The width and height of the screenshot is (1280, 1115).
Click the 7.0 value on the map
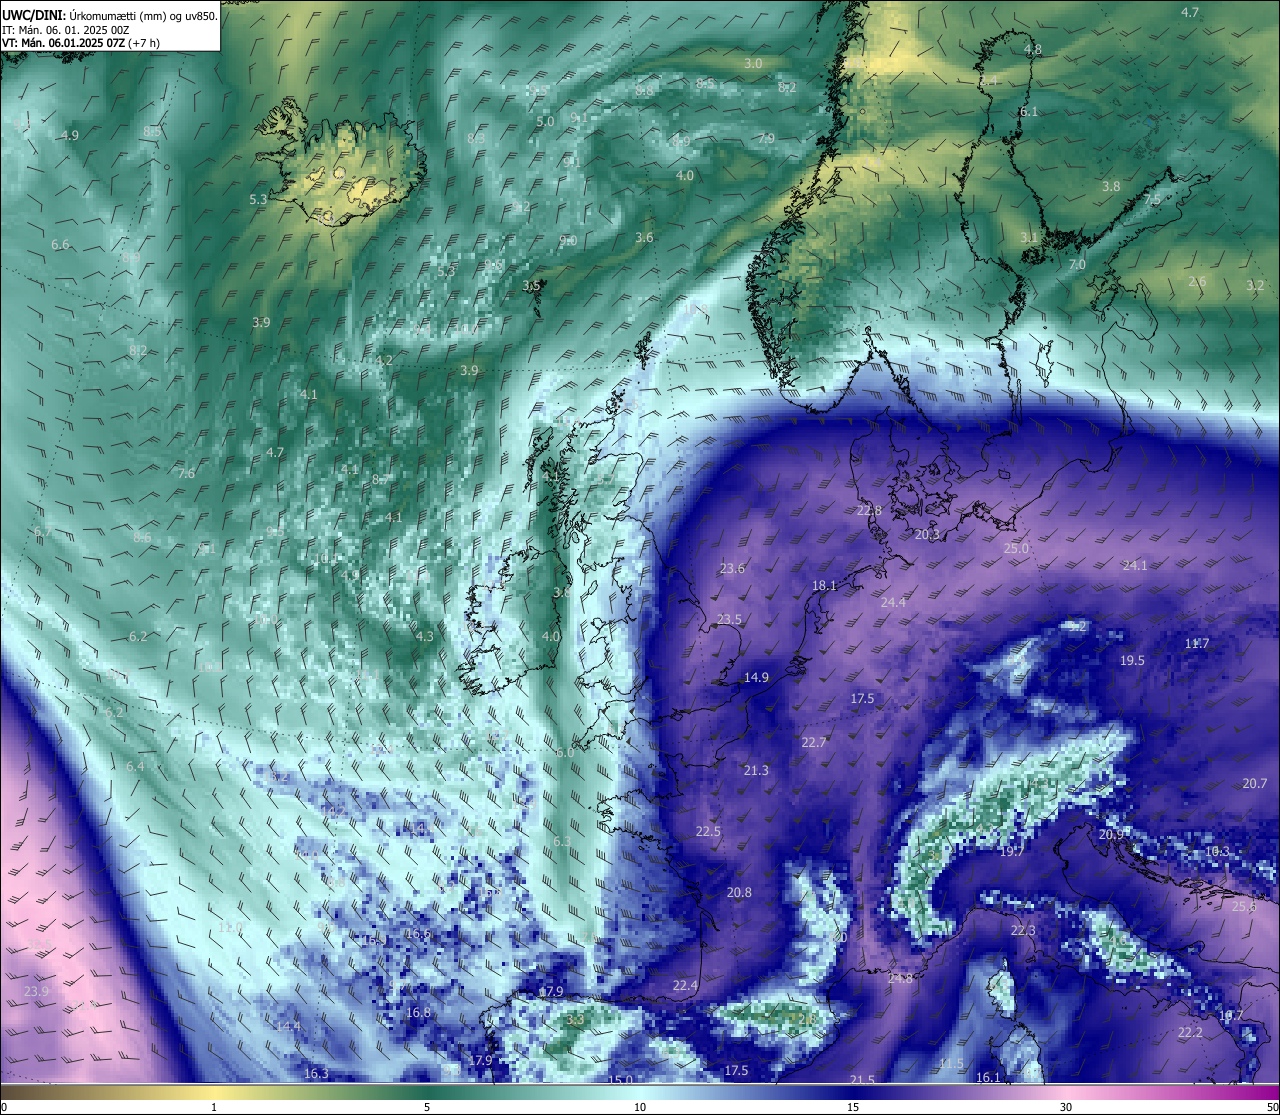(x=1077, y=264)
